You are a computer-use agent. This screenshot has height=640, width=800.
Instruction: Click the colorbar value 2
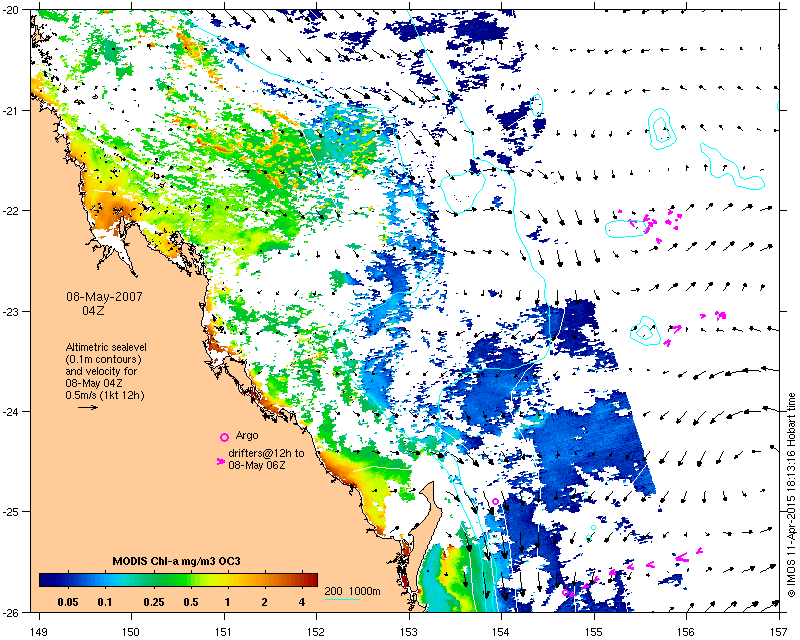(x=264, y=602)
